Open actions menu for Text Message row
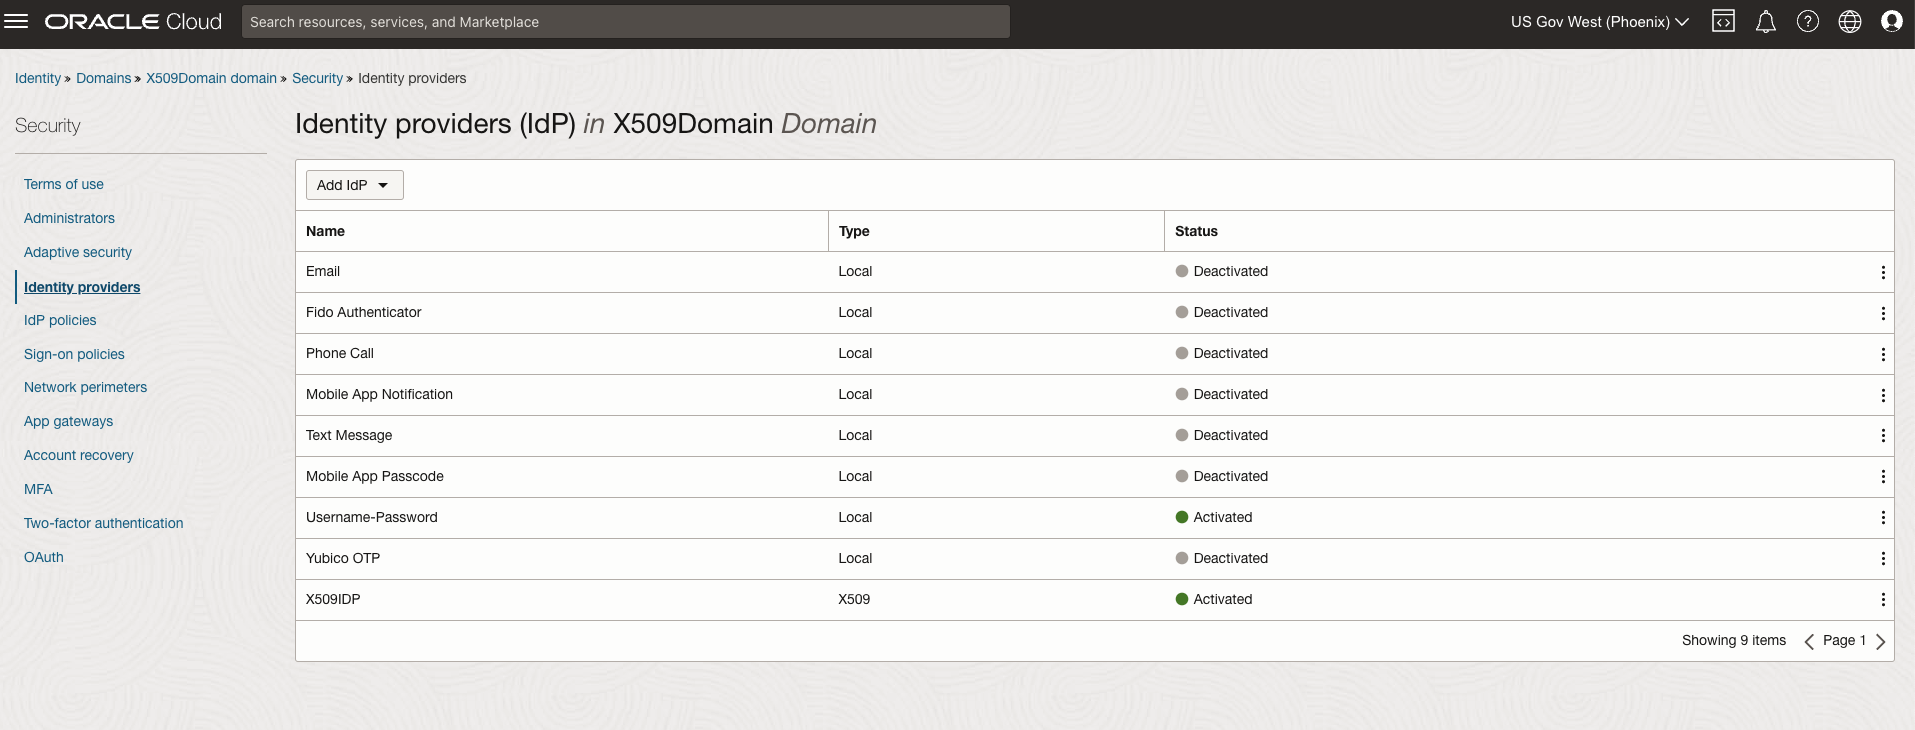This screenshot has width=1915, height=730. [1883, 436]
